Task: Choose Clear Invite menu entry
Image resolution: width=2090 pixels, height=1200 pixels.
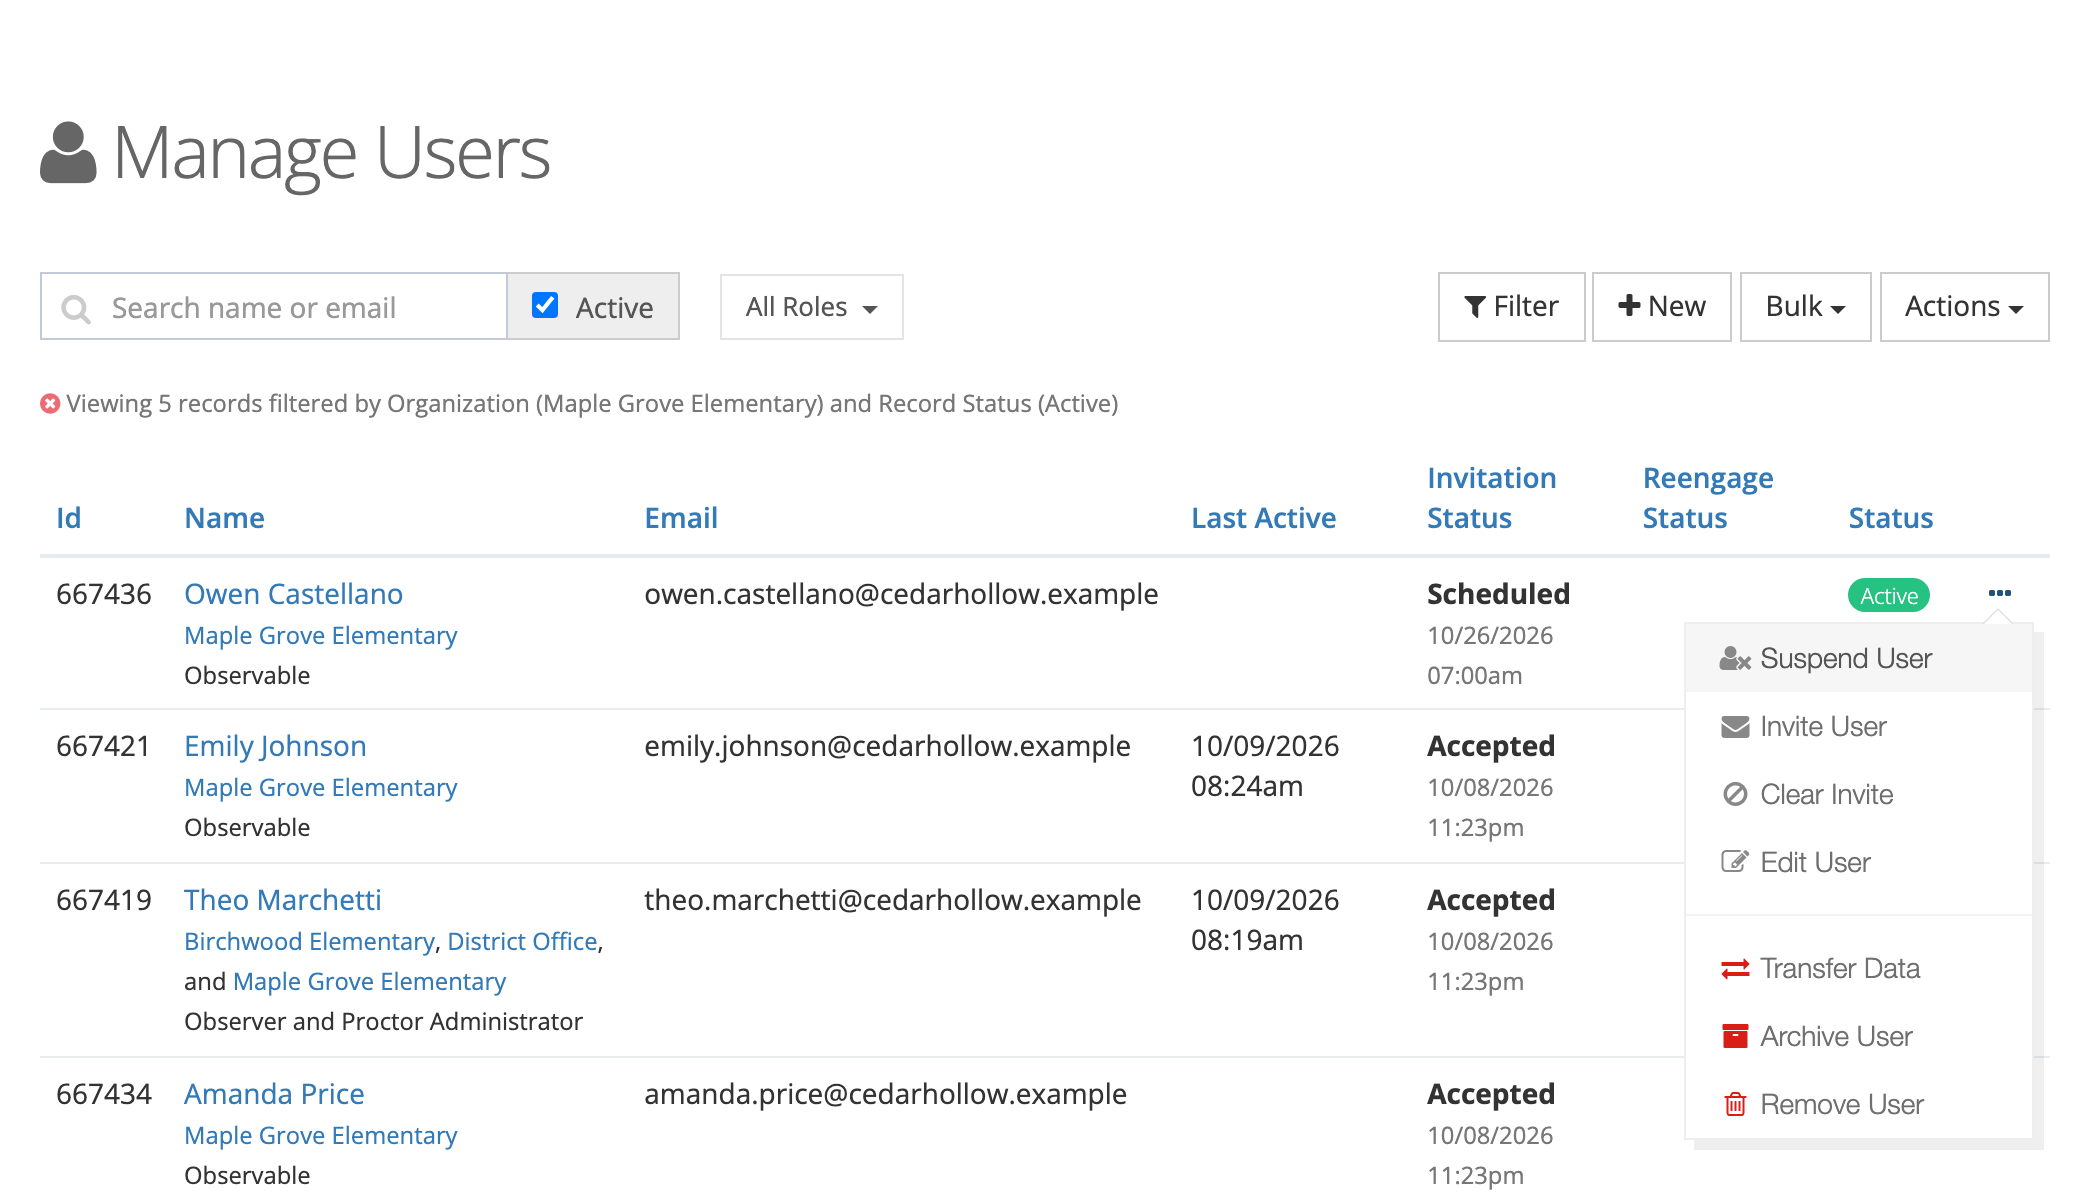Action: [1859, 795]
